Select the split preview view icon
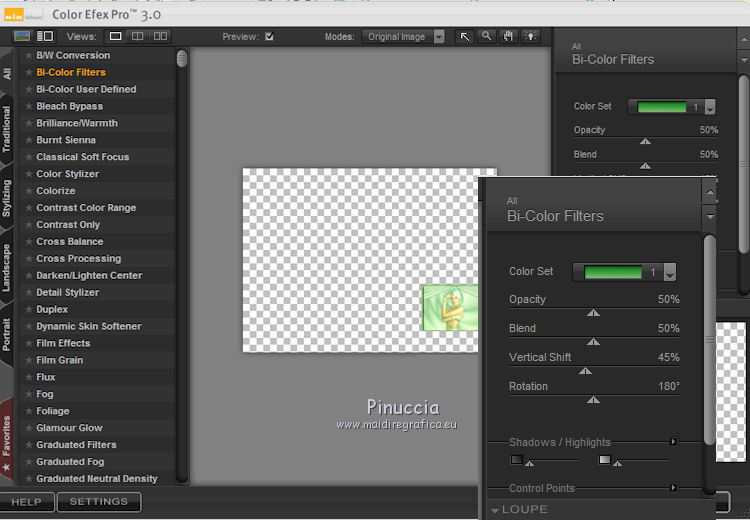750x520 pixels. [137, 36]
